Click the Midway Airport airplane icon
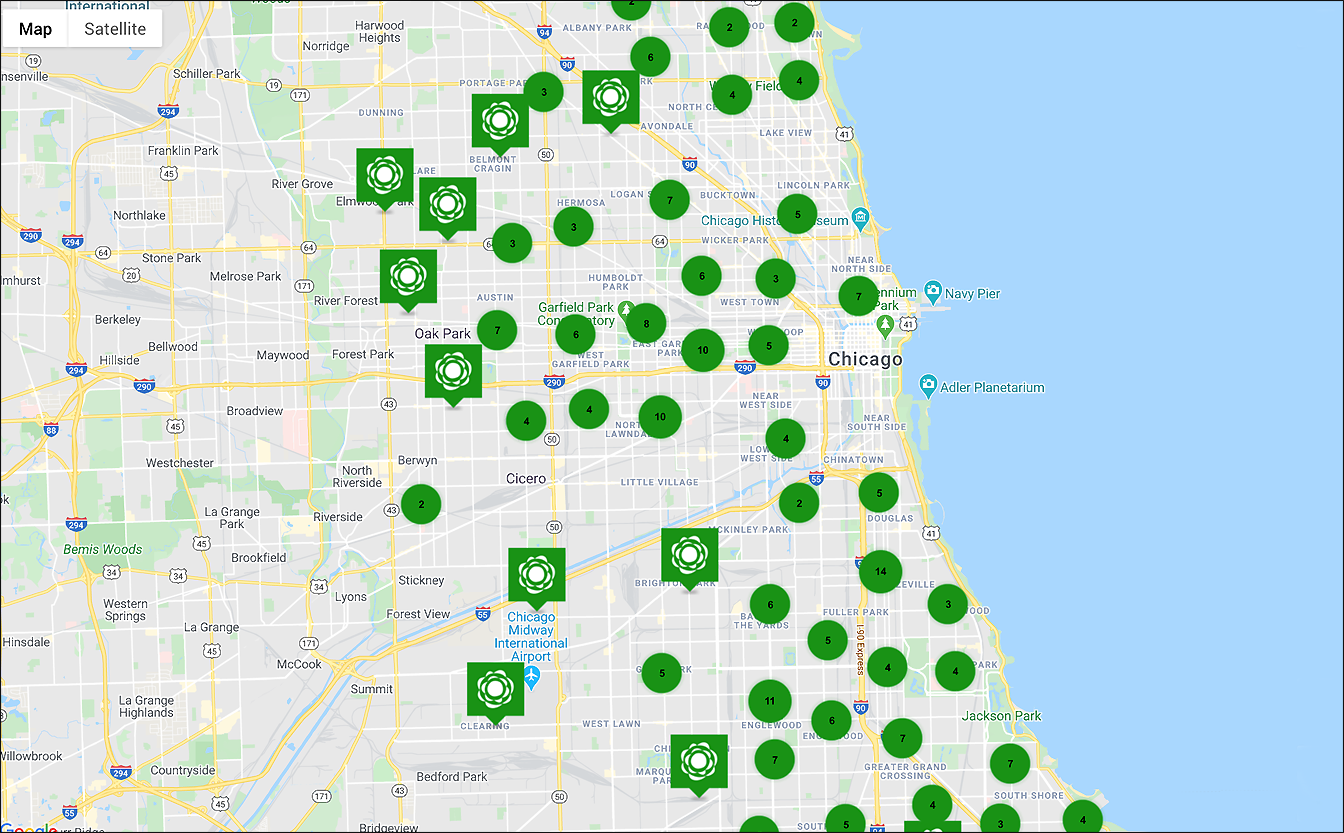Viewport: 1344px width, 833px height. click(531, 678)
